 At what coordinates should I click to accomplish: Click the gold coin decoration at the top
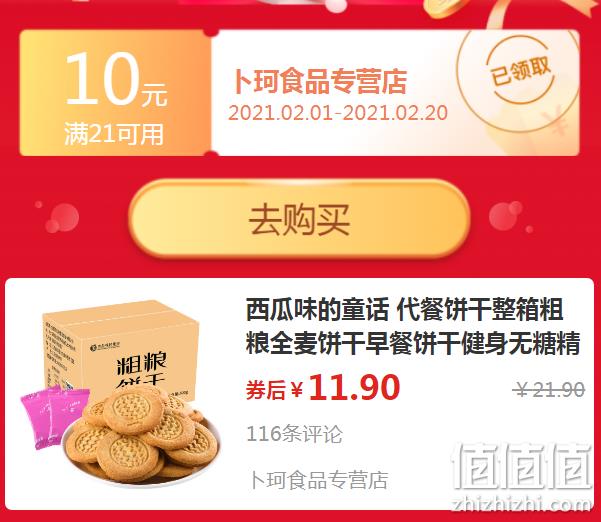coord(447,8)
